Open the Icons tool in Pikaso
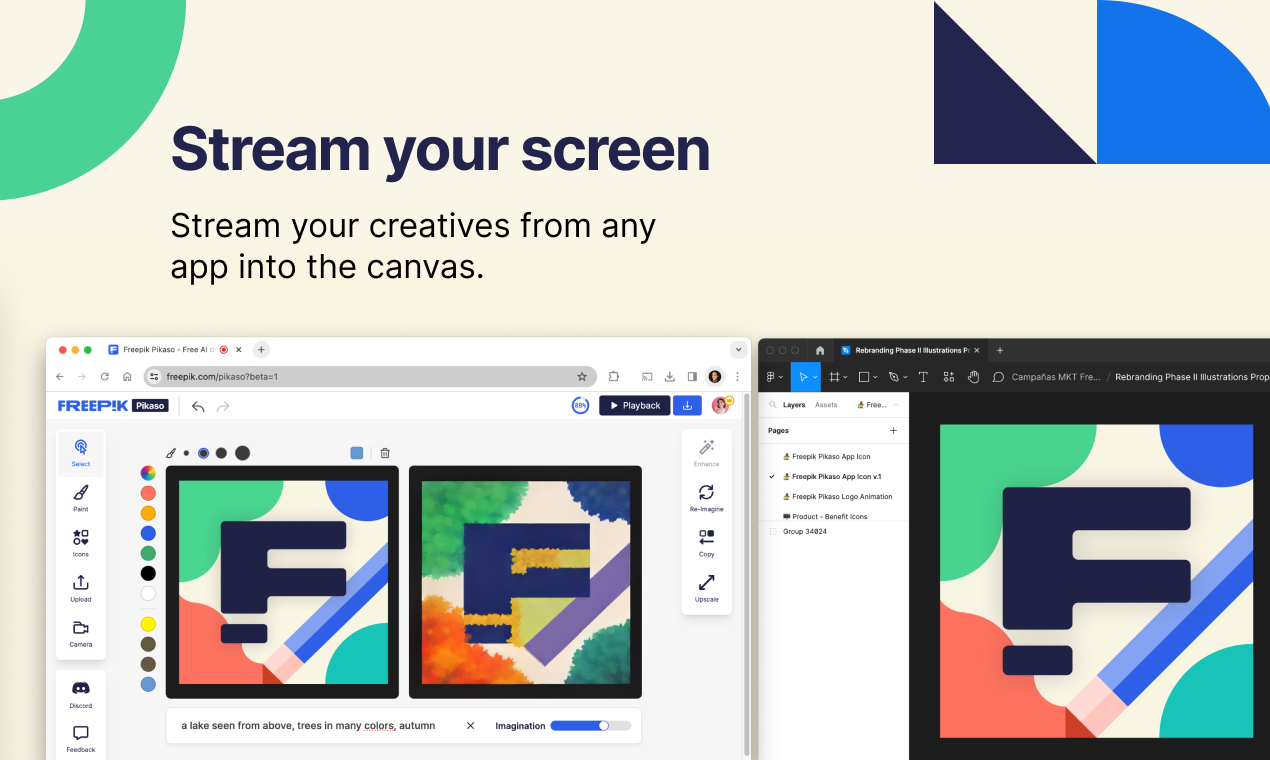Image resolution: width=1270 pixels, height=760 pixels. coord(81,542)
